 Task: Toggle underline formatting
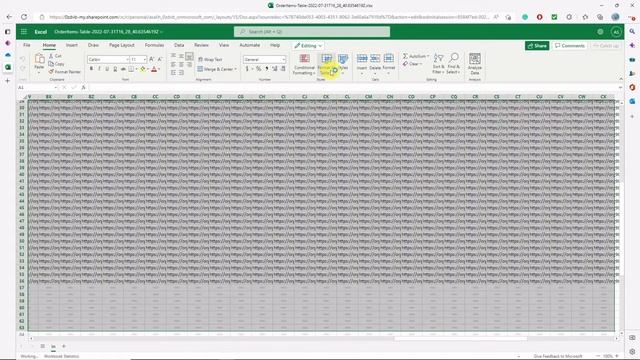tap(107, 69)
